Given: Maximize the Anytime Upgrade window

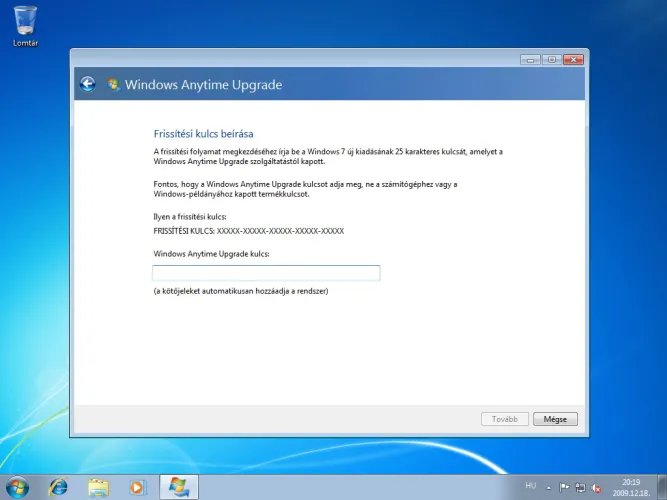Looking at the screenshot, I should click(x=552, y=60).
